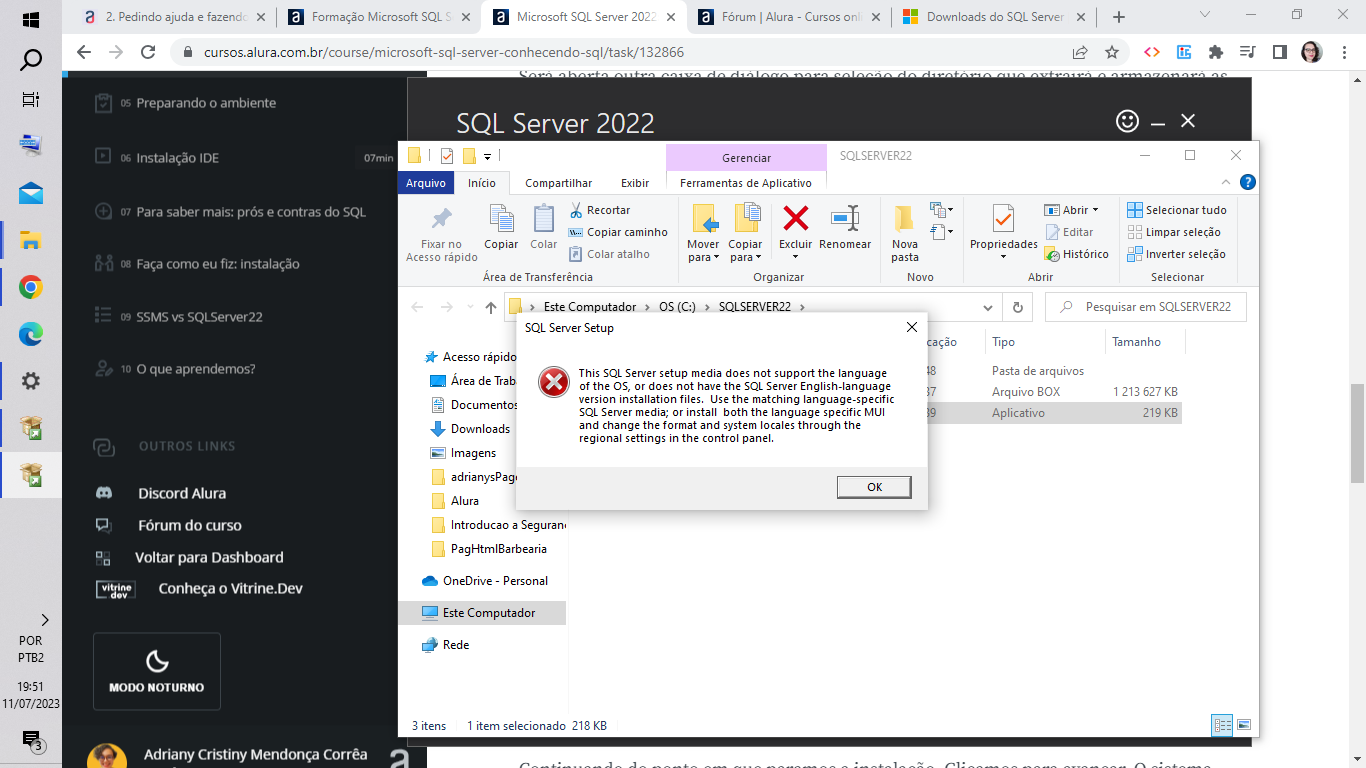Sort files by the Tipo column
1366x768 pixels.
tap(1003, 342)
